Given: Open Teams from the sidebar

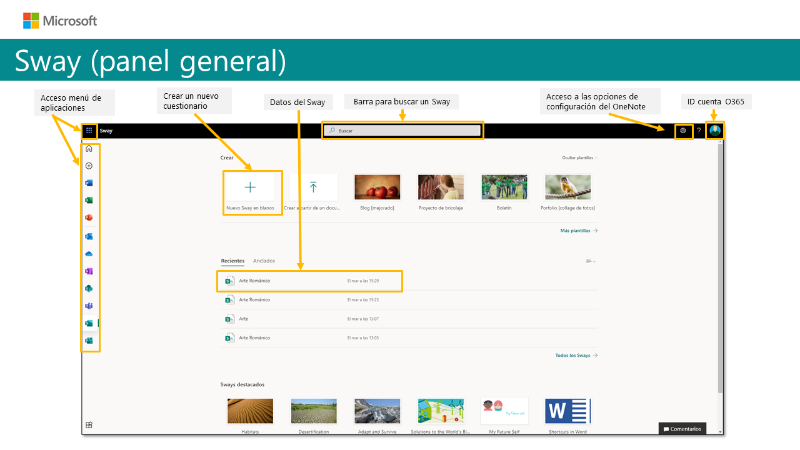Looking at the screenshot, I should point(89,306).
